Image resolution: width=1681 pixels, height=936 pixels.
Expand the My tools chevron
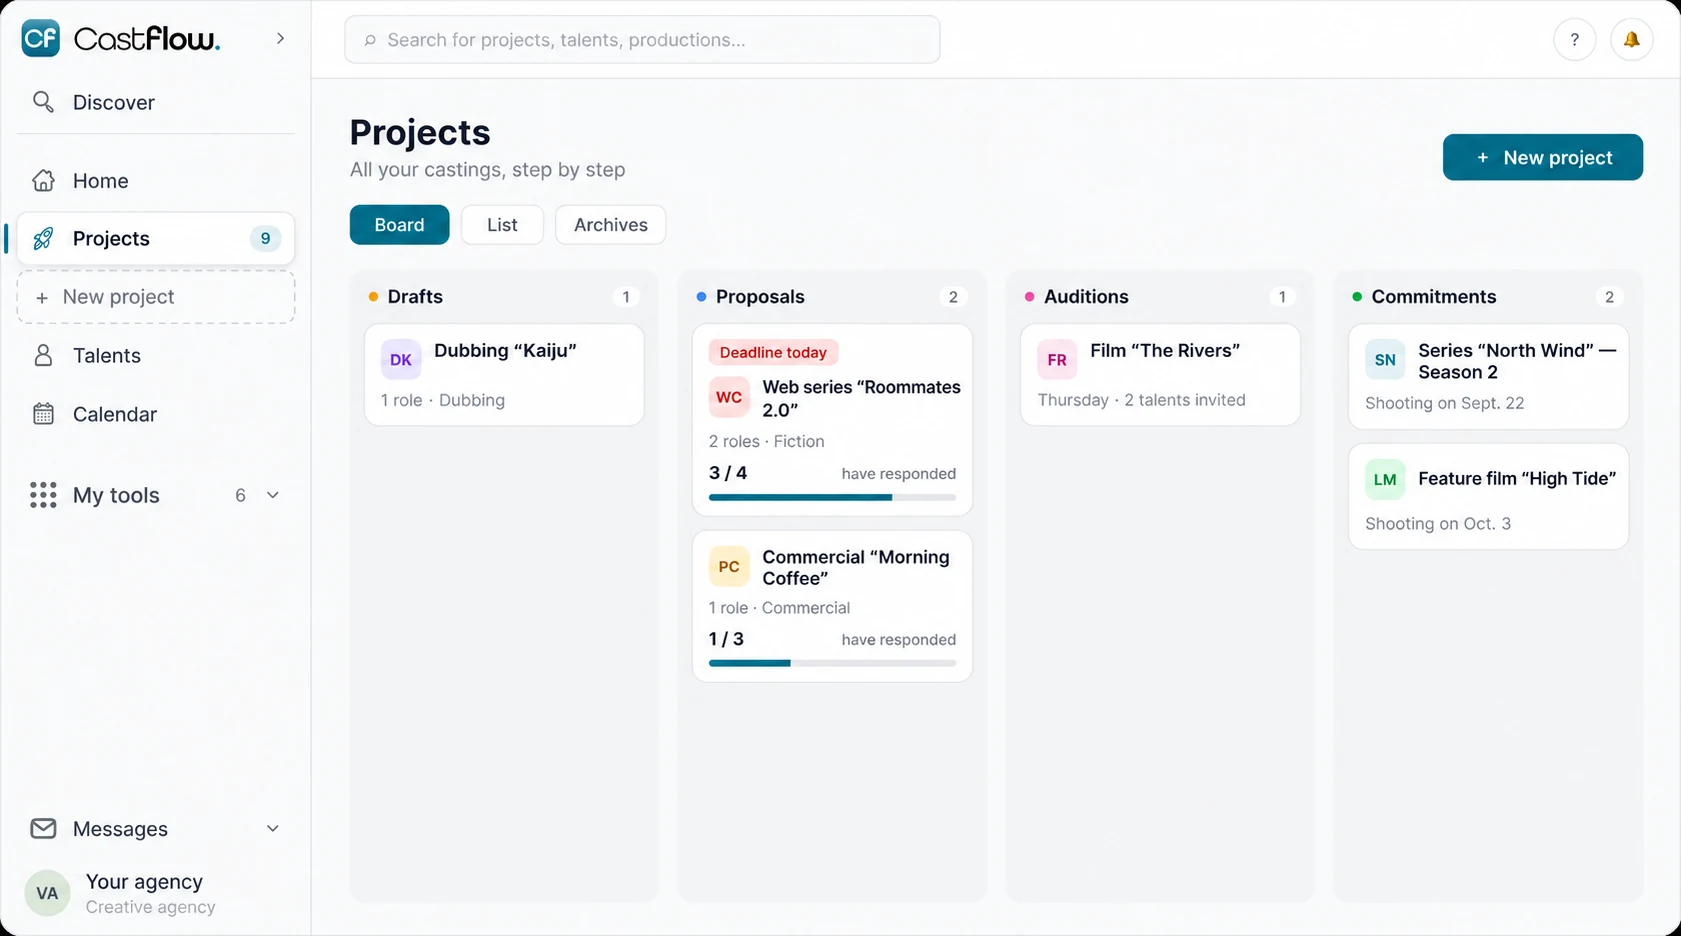[x=273, y=495]
